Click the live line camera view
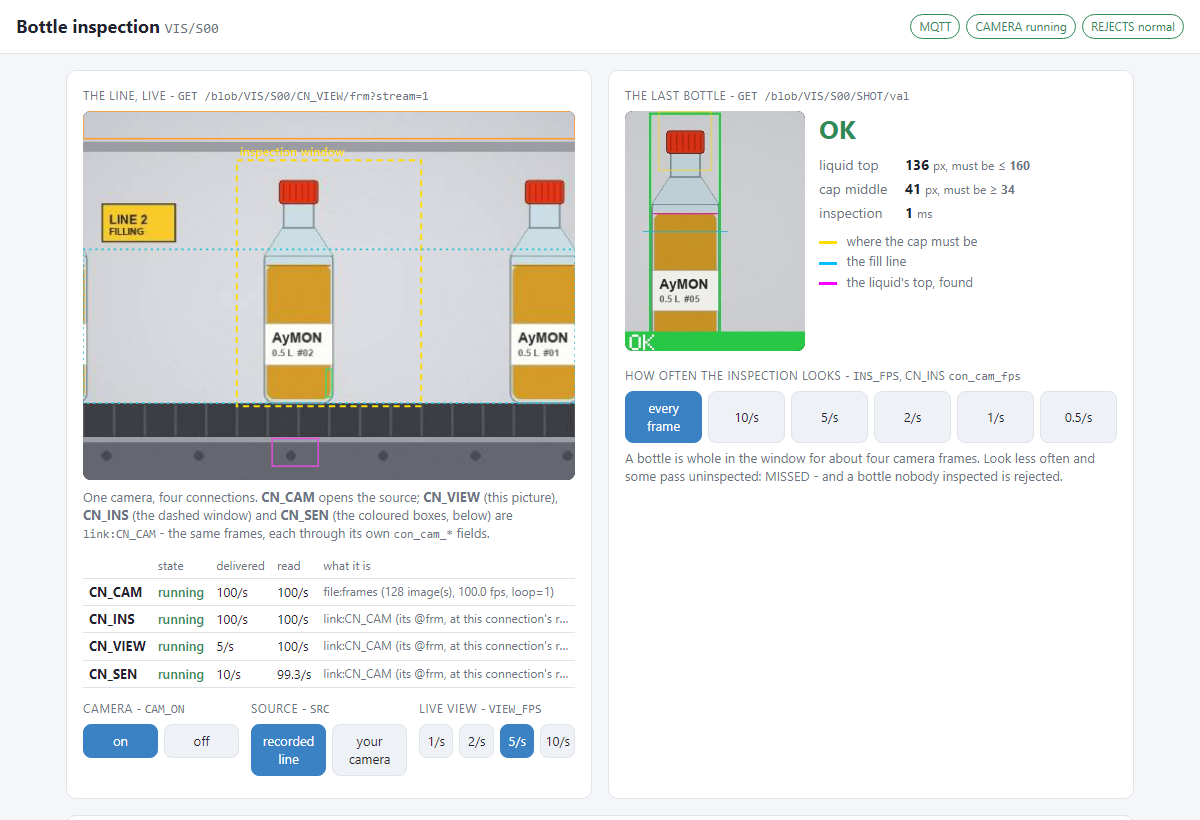This screenshot has width=1200, height=820. coord(329,295)
